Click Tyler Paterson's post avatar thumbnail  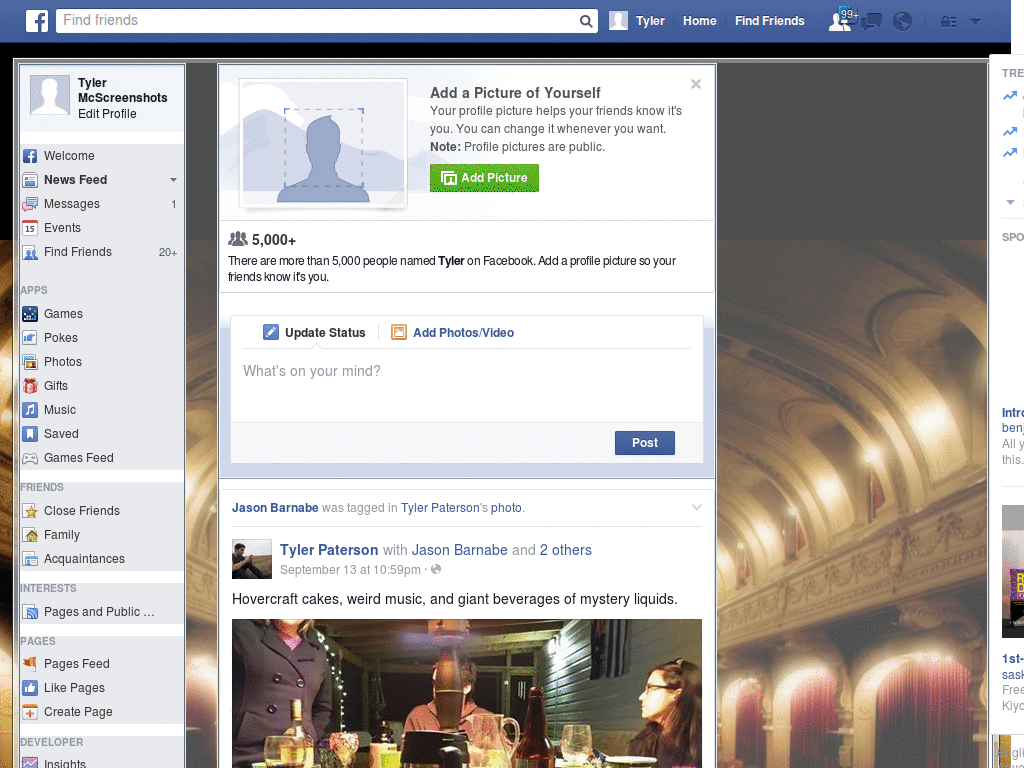point(251,559)
